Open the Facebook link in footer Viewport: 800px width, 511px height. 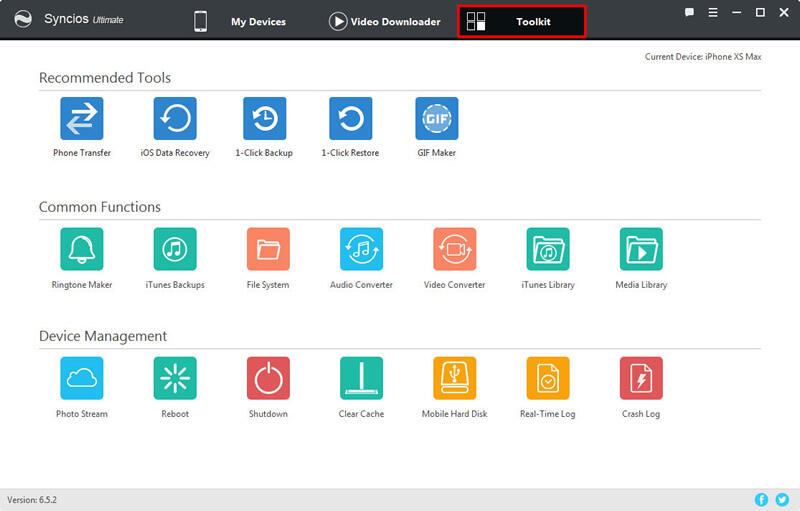(761, 499)
